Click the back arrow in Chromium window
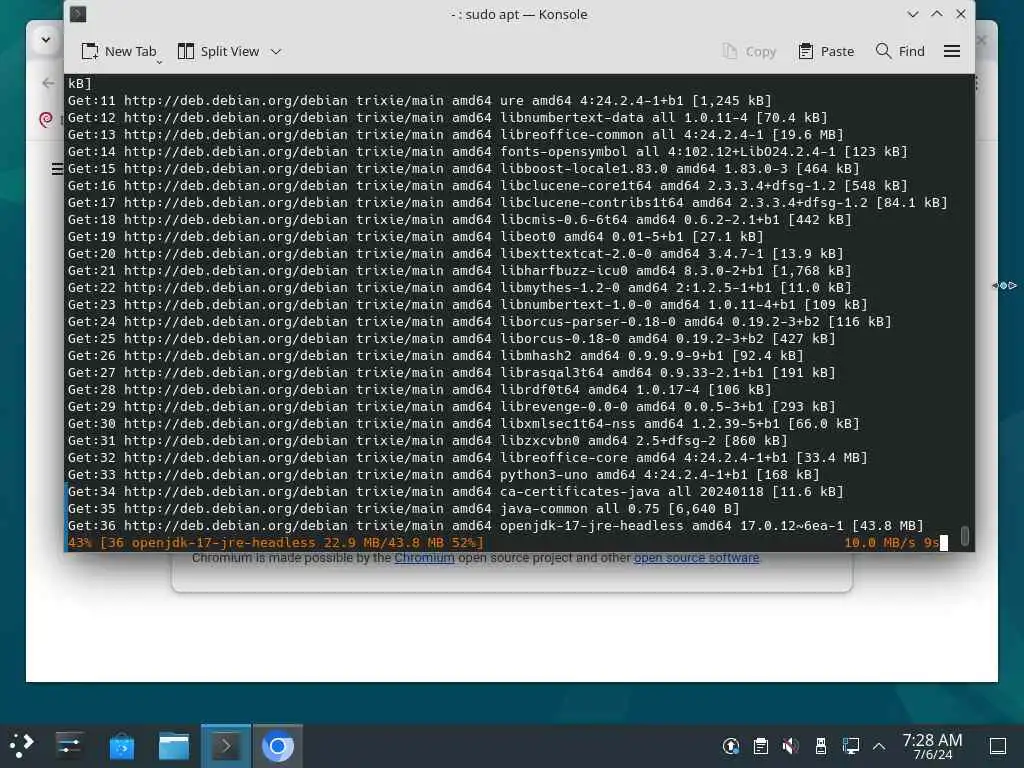 (48, 83)
